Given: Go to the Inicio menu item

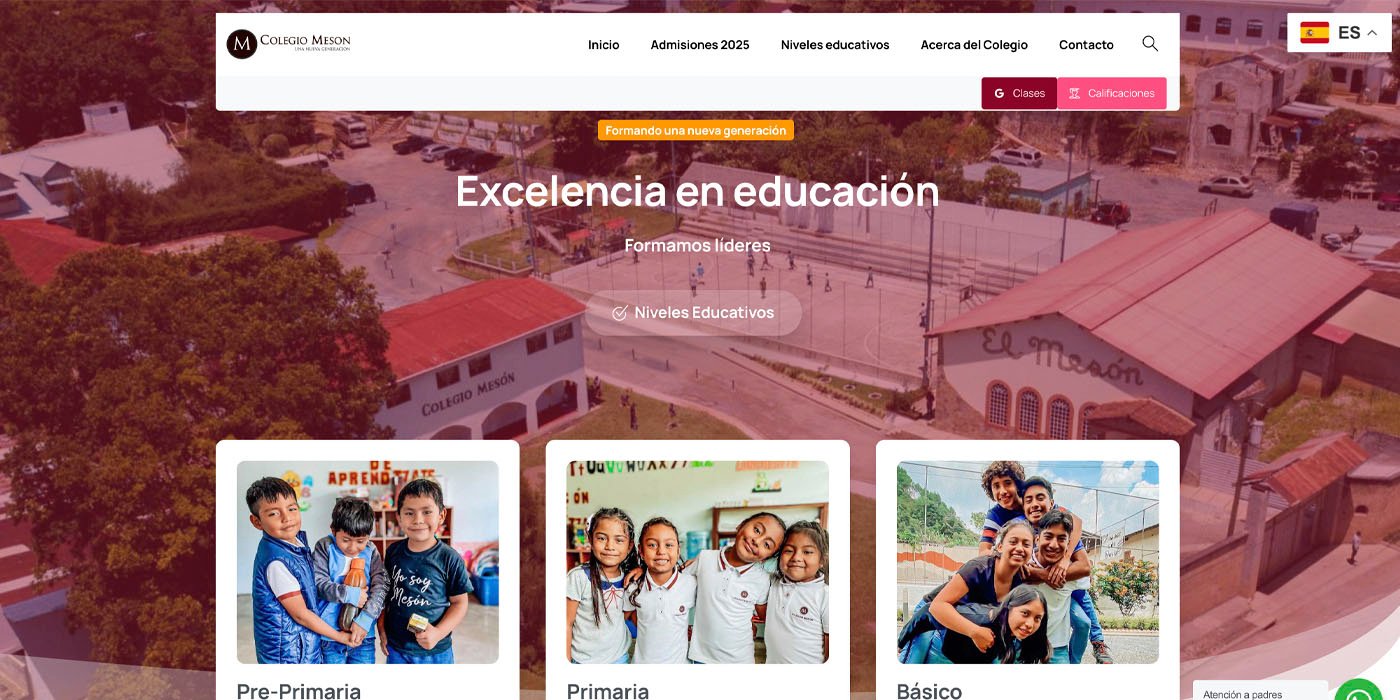Looking at the screenshot, I should pos(604,45).
